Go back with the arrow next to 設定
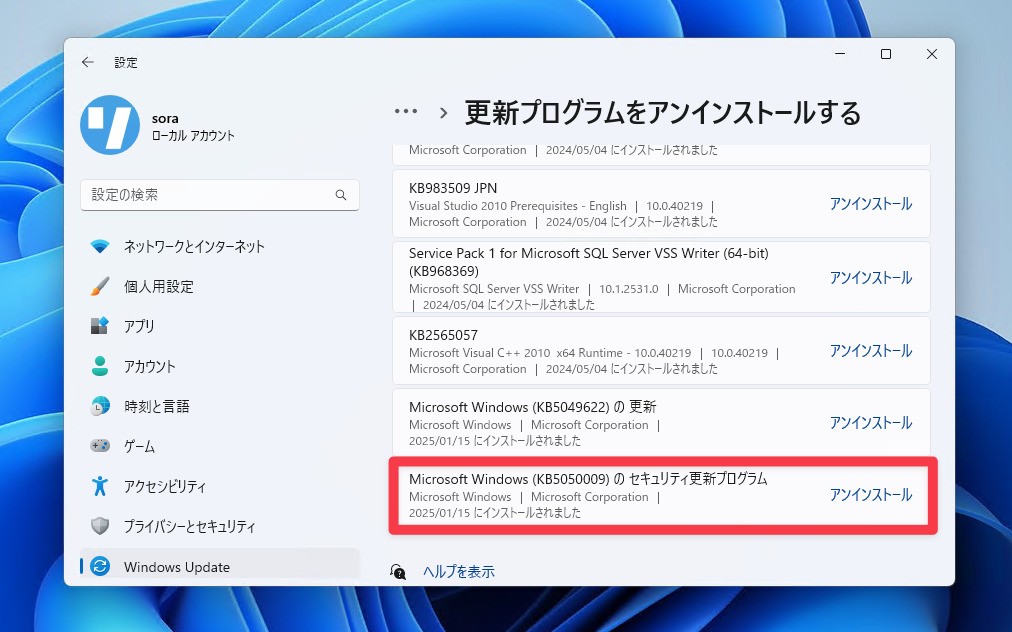Image resolution: width=1012 pixels, height=632 pixels. click(x=88, y=62)
